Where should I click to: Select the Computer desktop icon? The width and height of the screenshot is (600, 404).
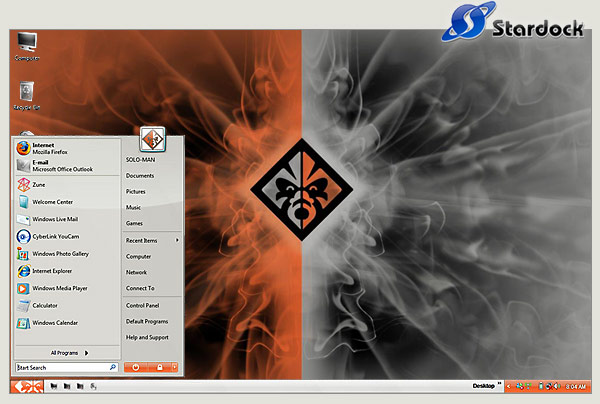click(27, 45)
